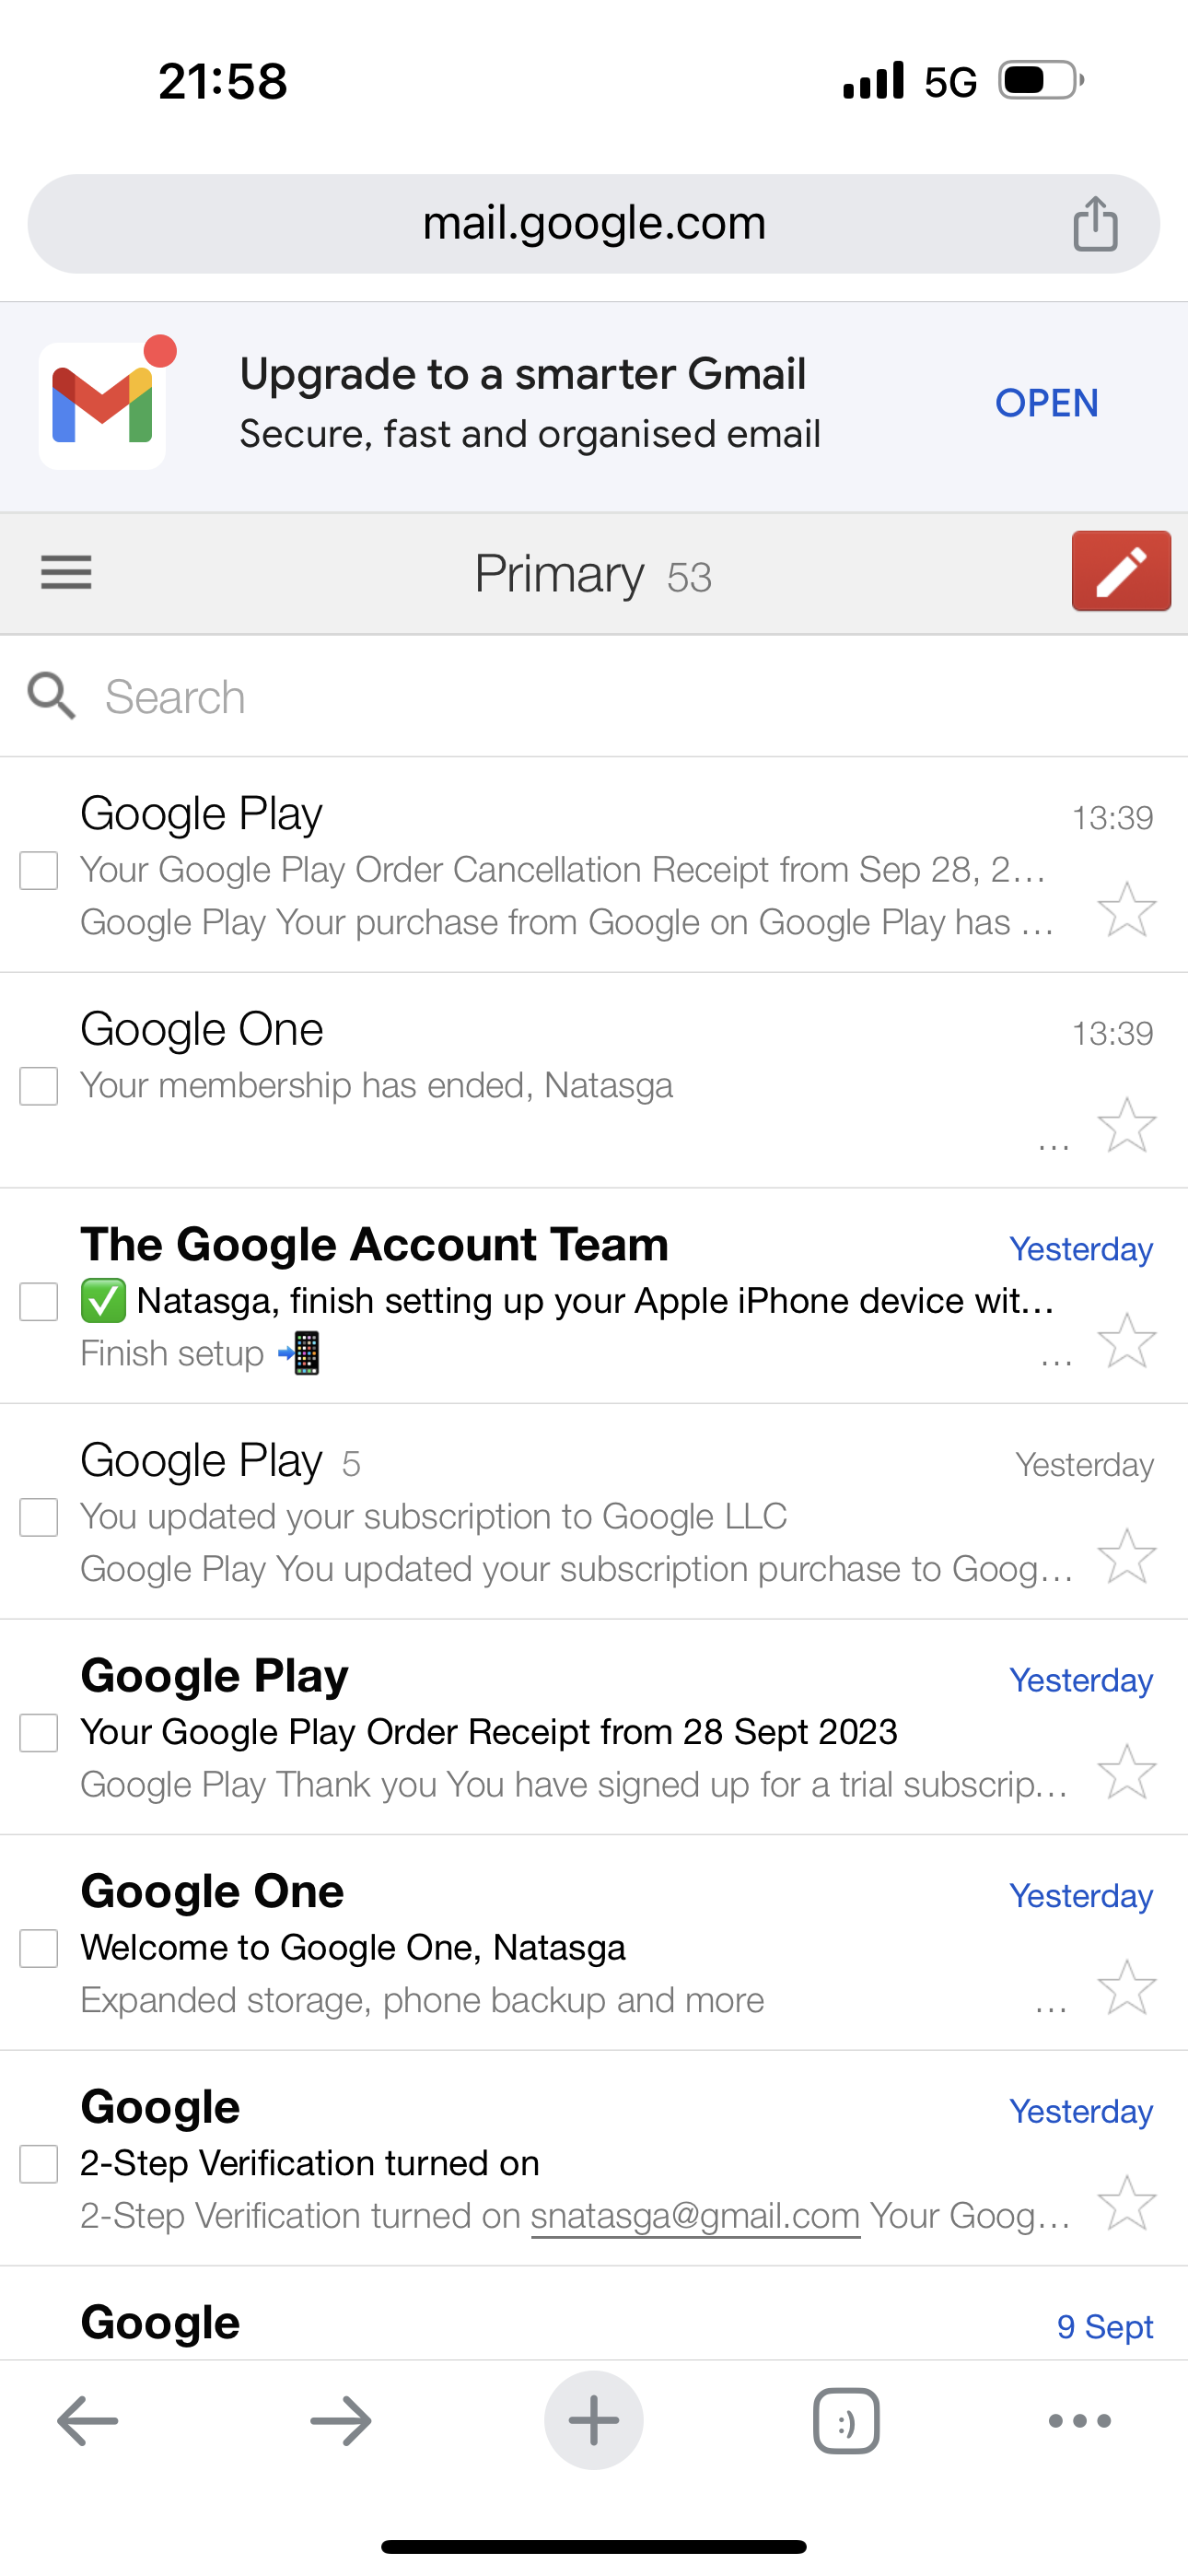The height and width of the screenshot is (2576, 1188).
Task: Open browser more options menu
Action: 1079,2421
